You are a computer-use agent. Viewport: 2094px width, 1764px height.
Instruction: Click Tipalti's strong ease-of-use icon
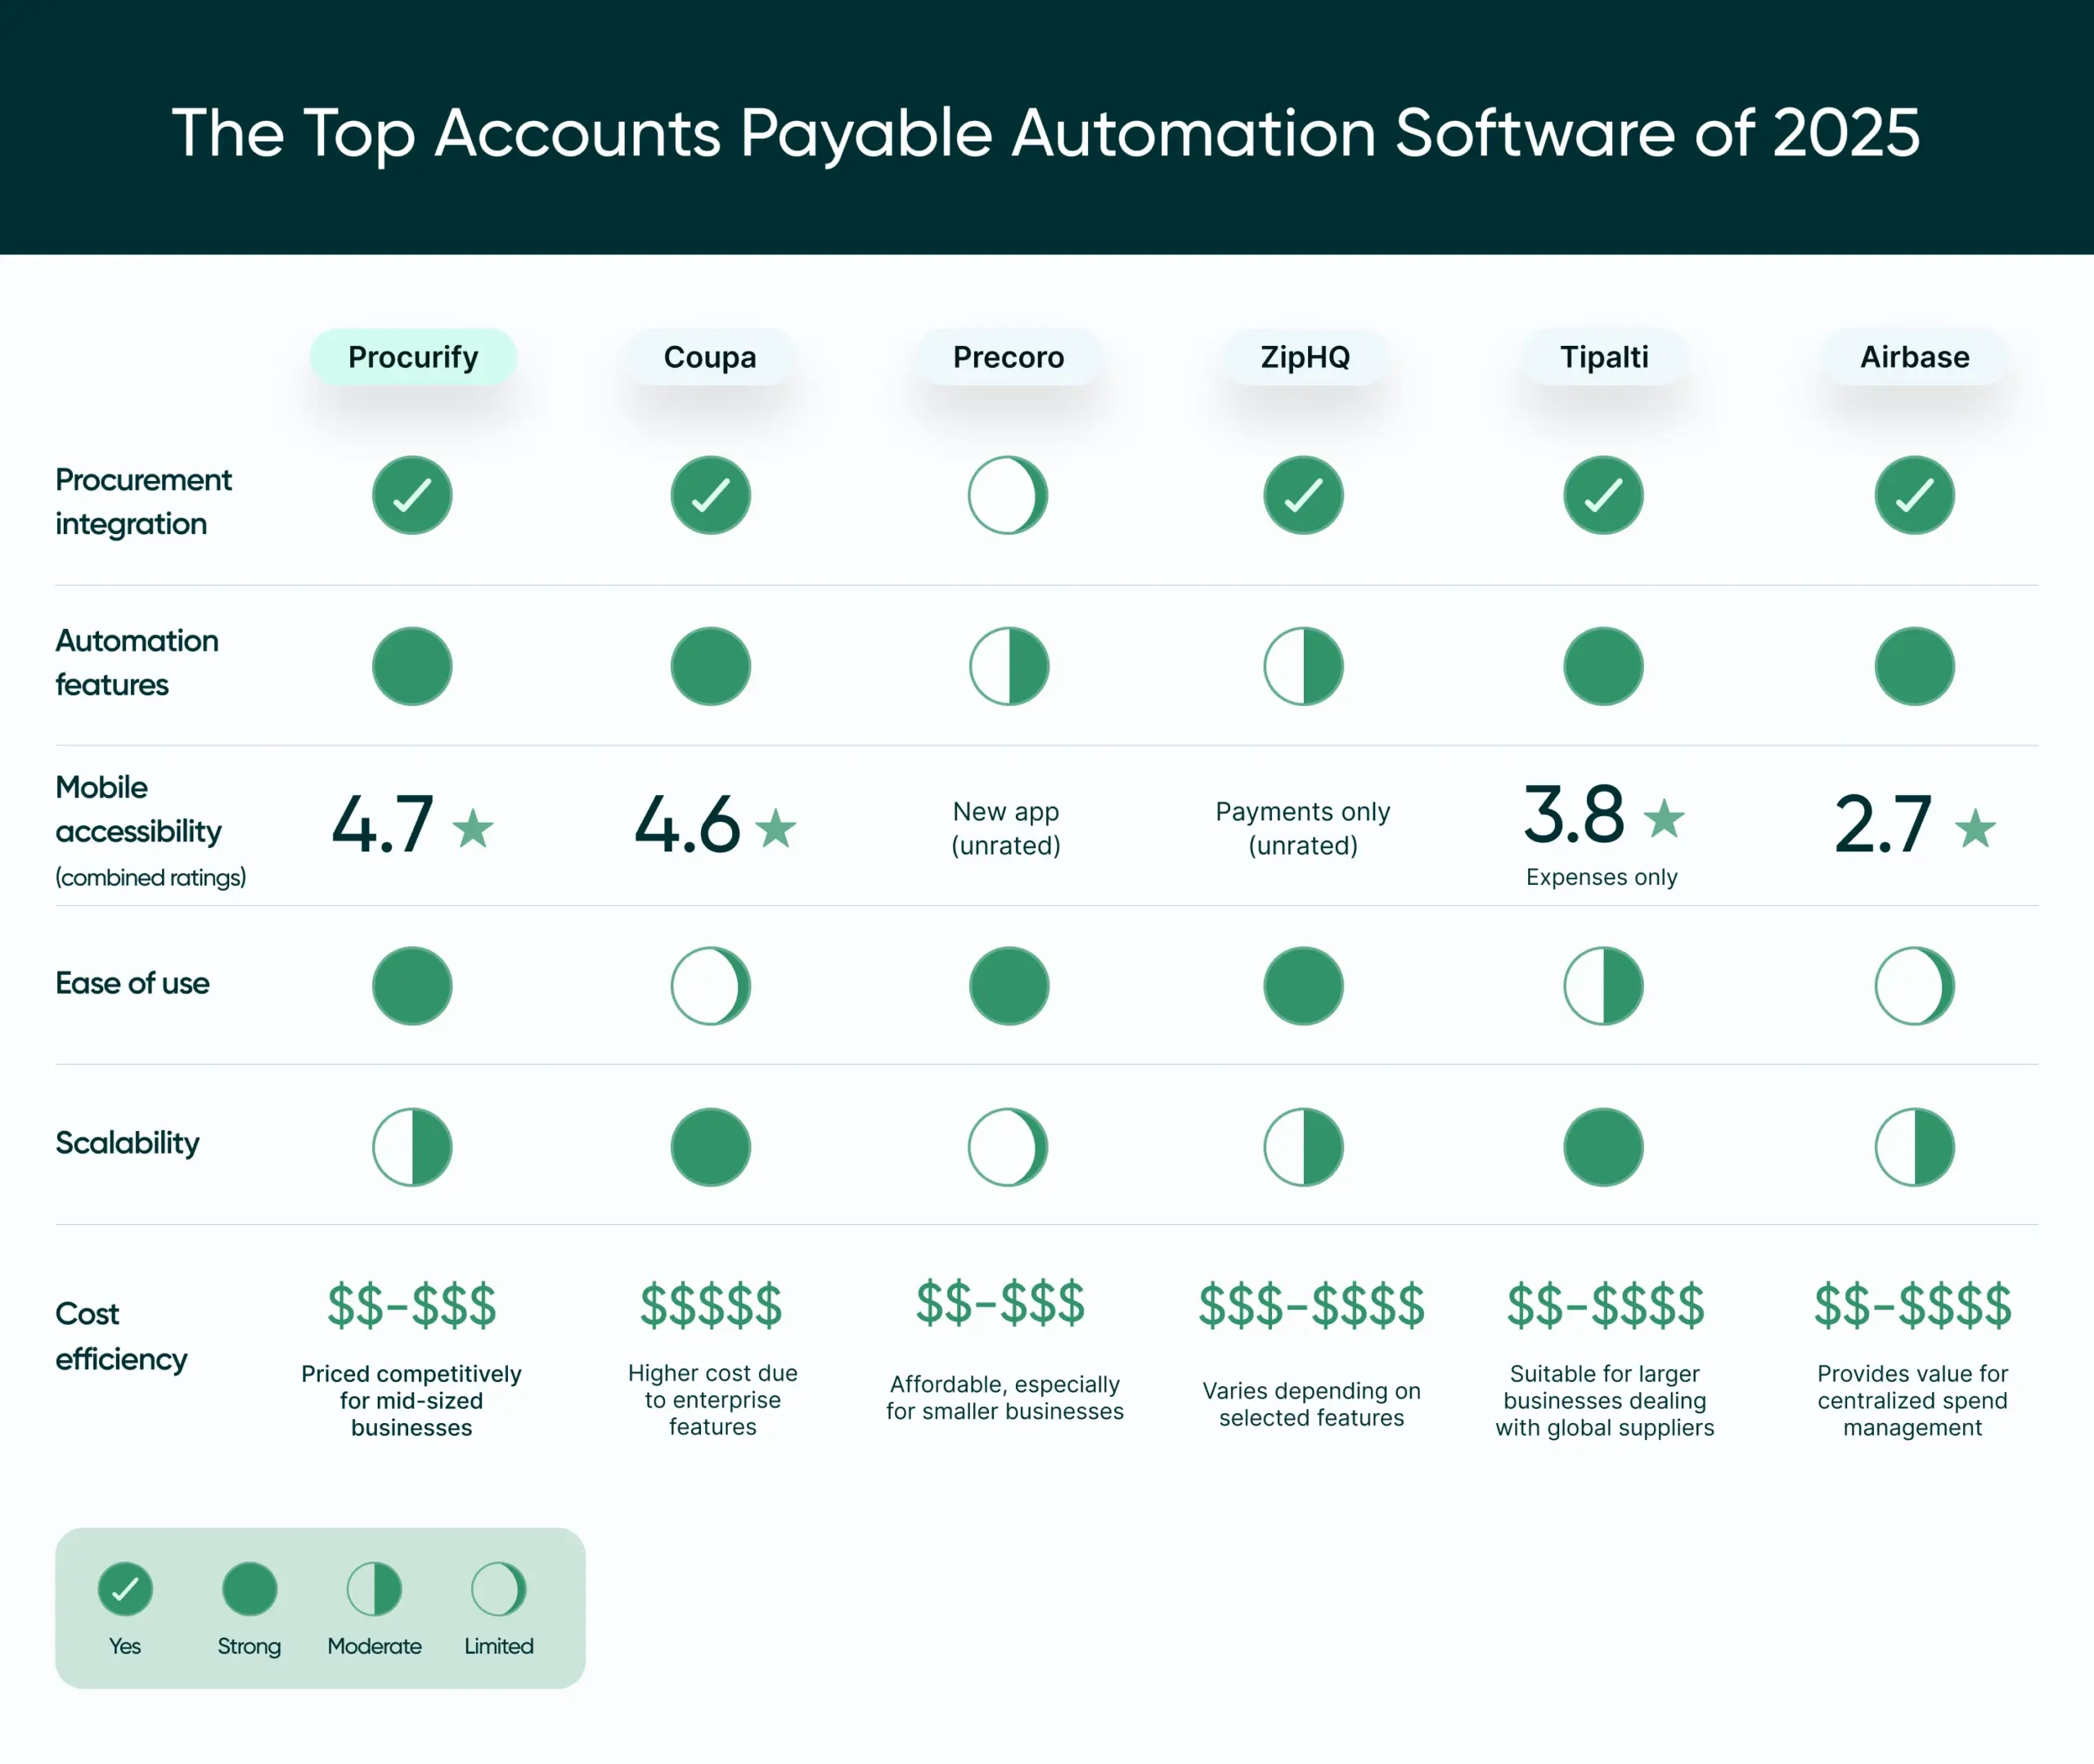[1602, 986]
